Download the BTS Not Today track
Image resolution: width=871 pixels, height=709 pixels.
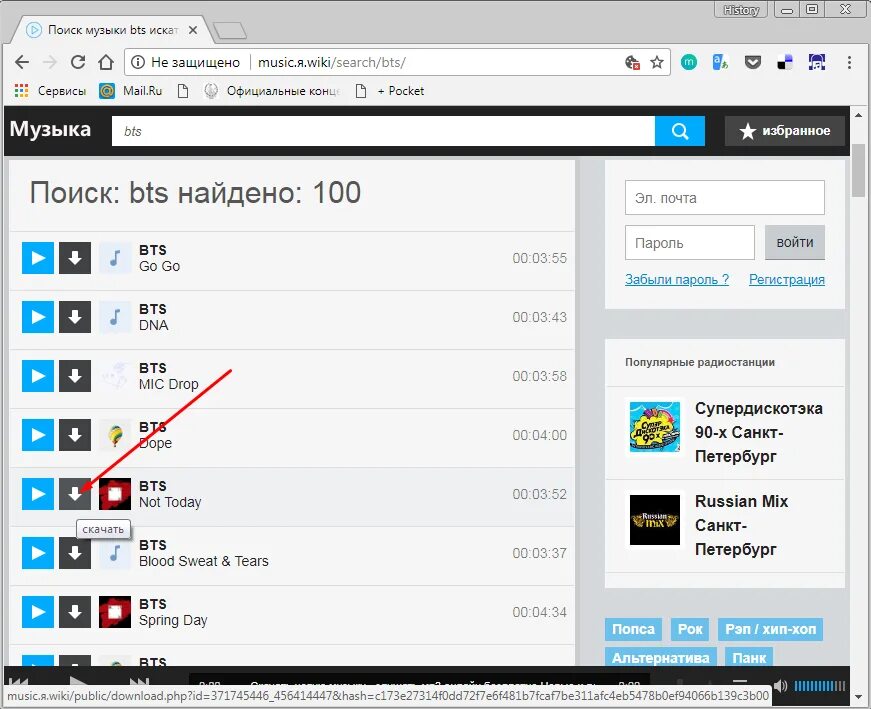click(75, 494)
